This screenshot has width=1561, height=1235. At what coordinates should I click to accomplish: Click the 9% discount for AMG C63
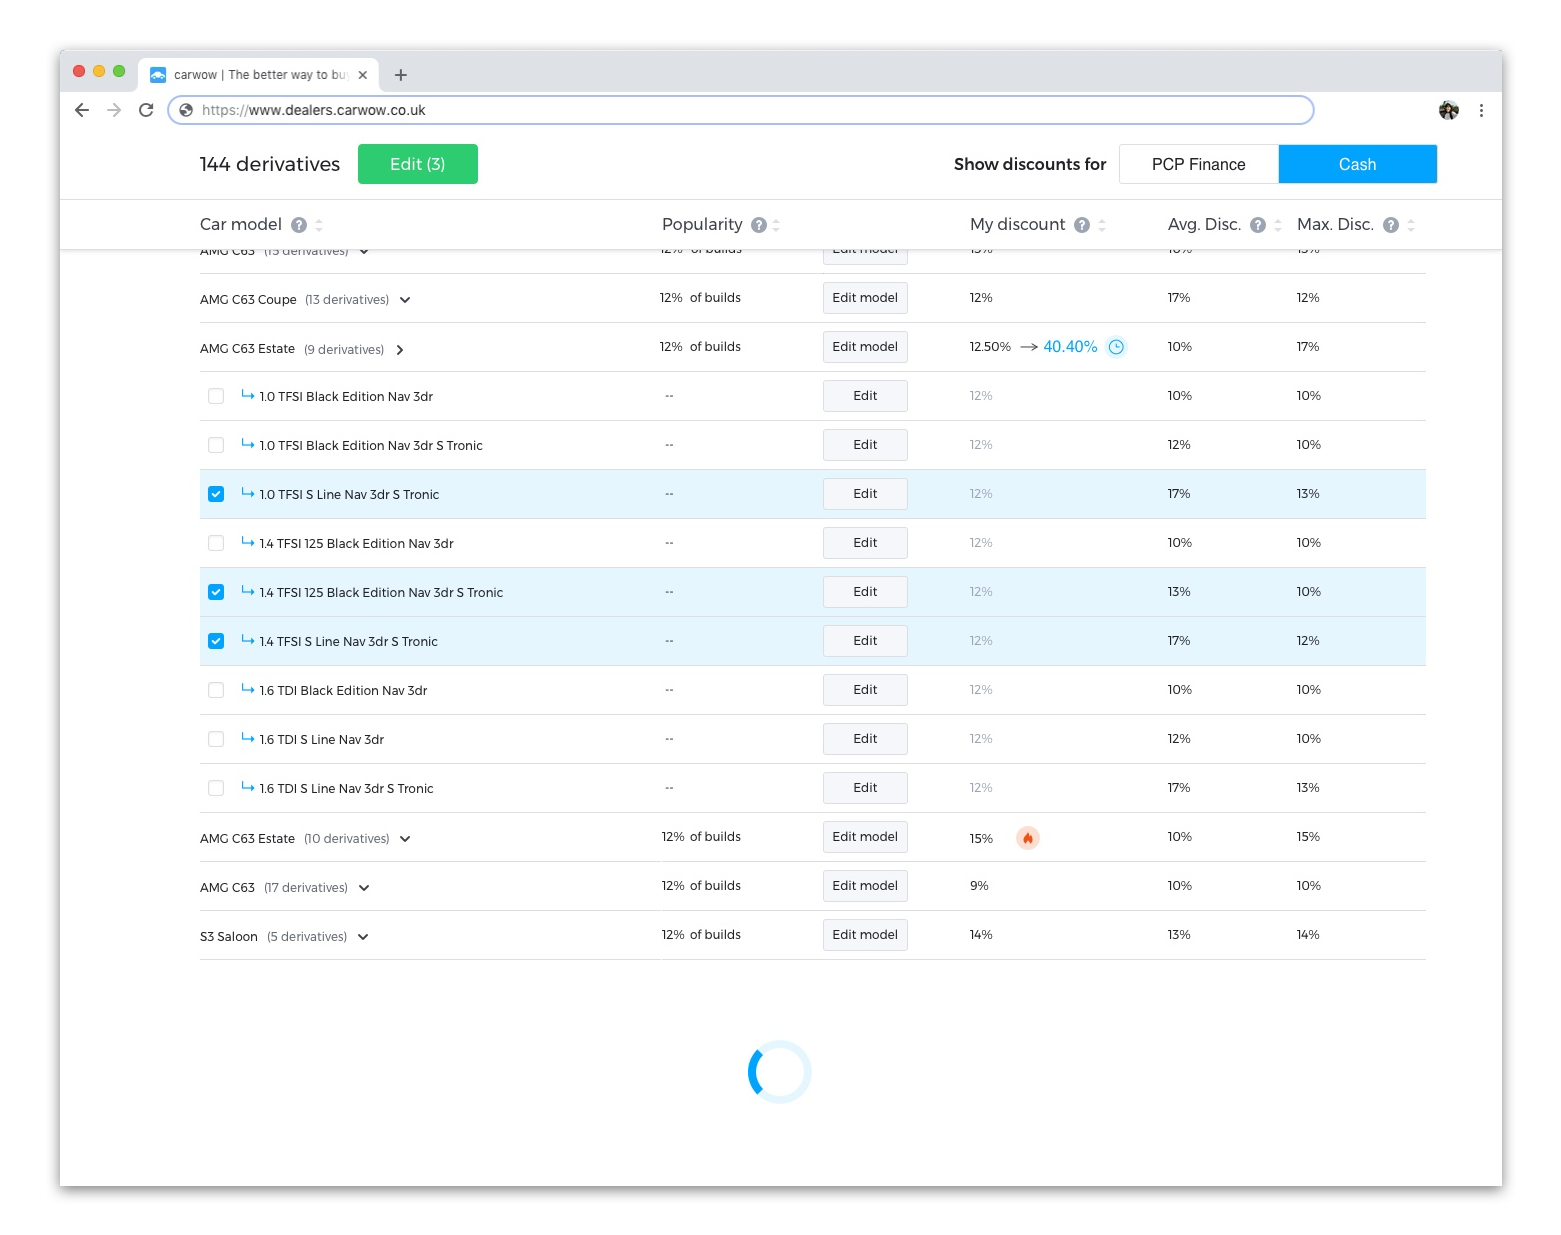979,886
